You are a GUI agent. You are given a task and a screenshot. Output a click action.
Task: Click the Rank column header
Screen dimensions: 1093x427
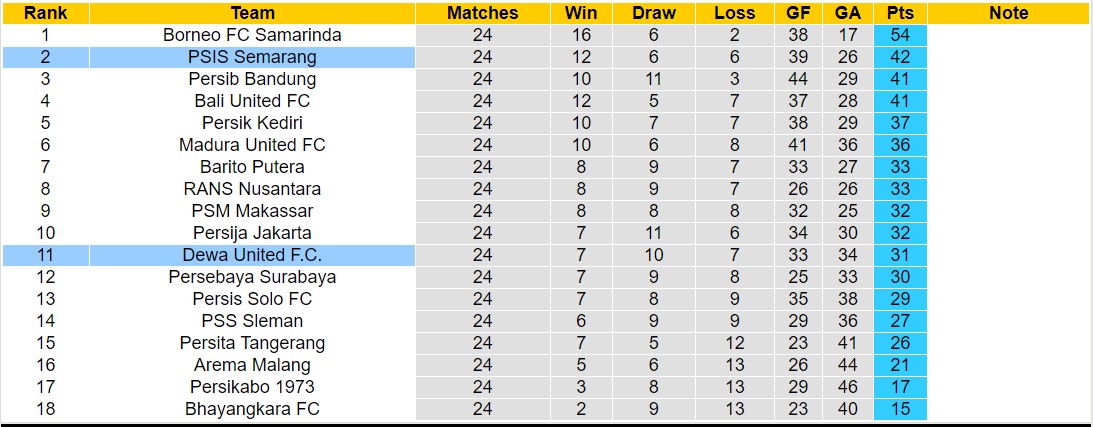pos(45,13)
